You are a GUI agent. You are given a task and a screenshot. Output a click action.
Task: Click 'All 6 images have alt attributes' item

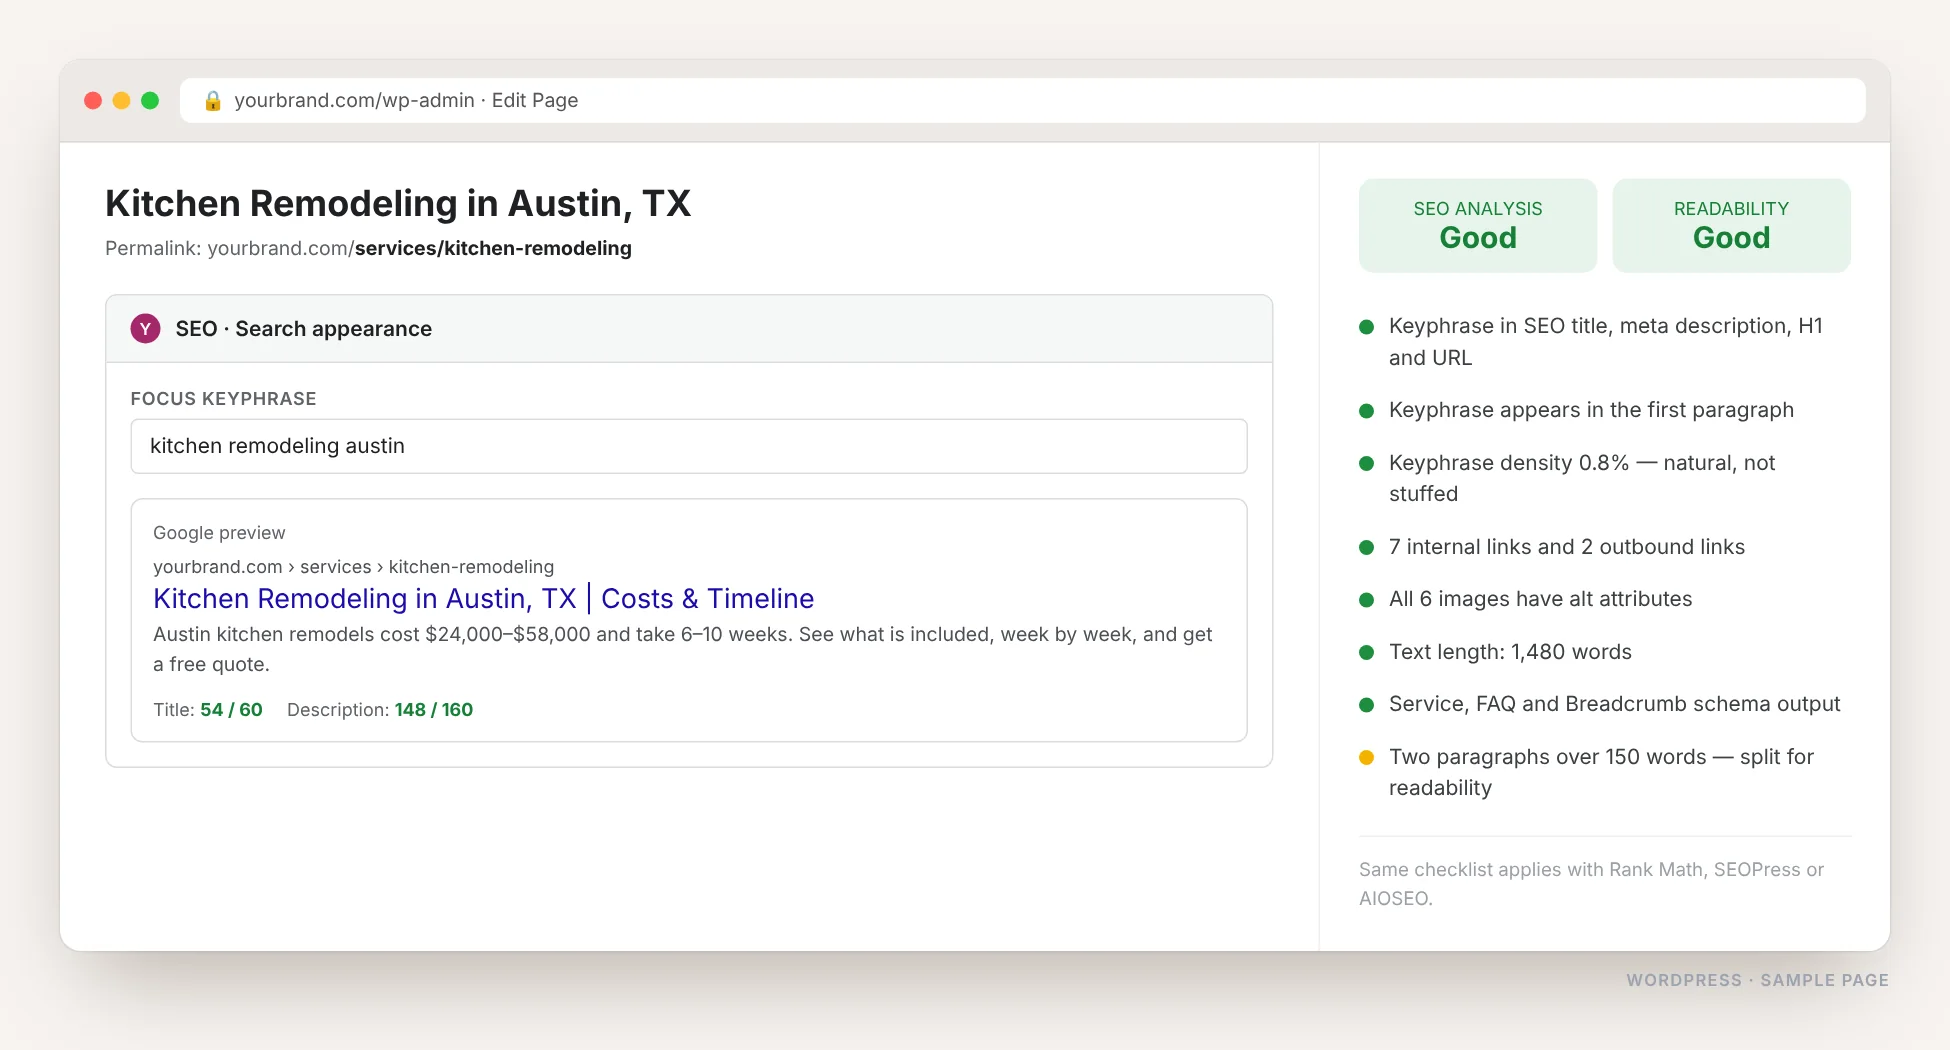(1540, 599)
